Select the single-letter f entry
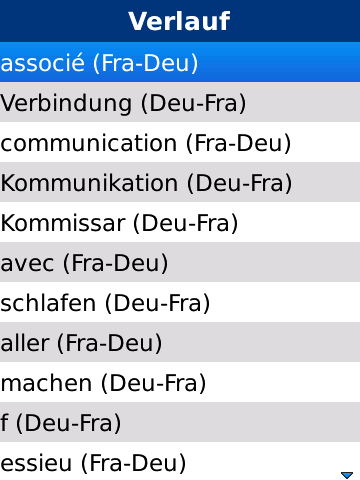 pyautogui.click(x=180, y=422)
